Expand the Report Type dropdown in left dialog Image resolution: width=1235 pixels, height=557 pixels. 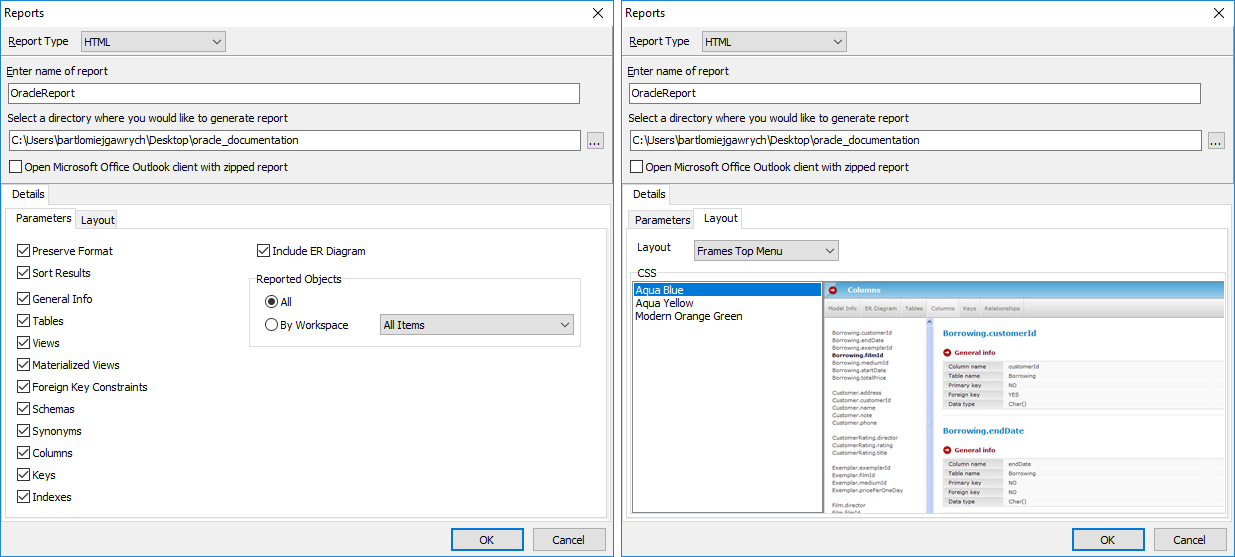(x=153, y=42)
